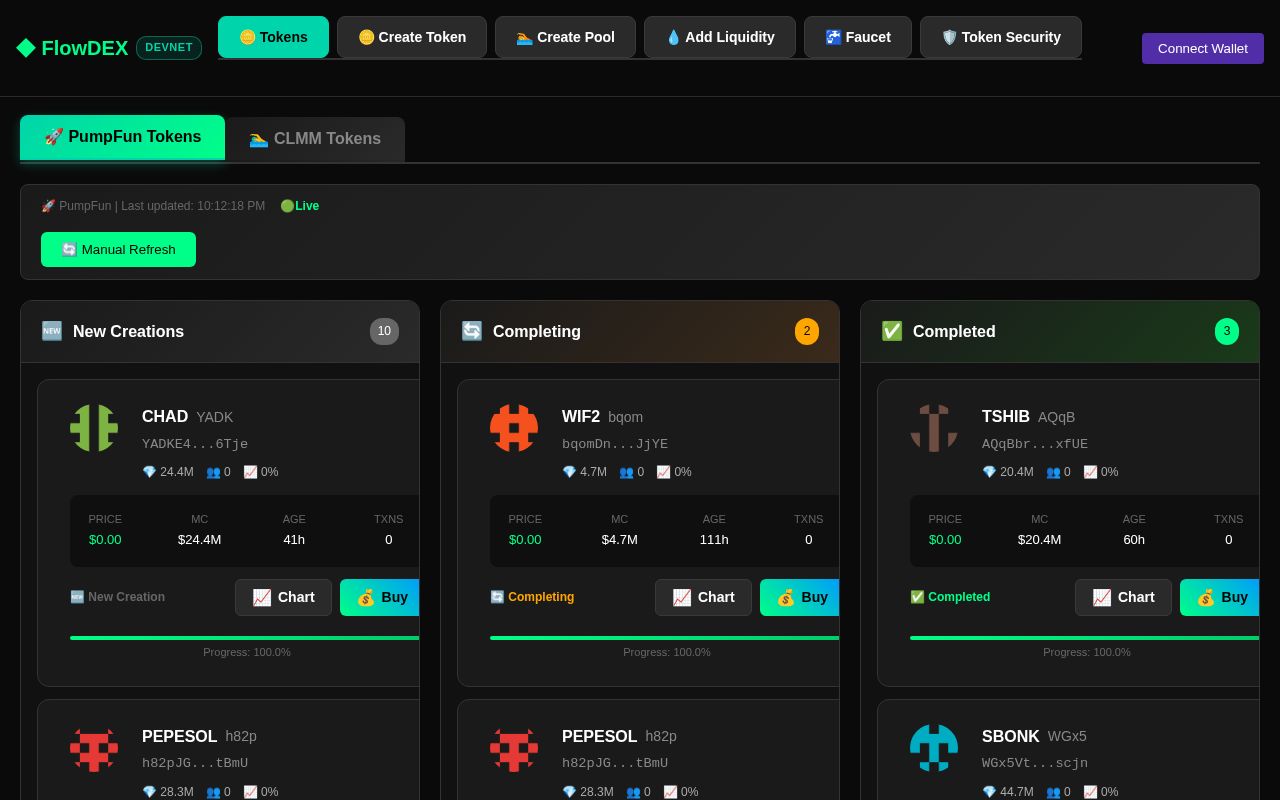1280x800 pixels.
Task: Click PEPESOL avatar in New Creations column
Action: coord(94,748)
